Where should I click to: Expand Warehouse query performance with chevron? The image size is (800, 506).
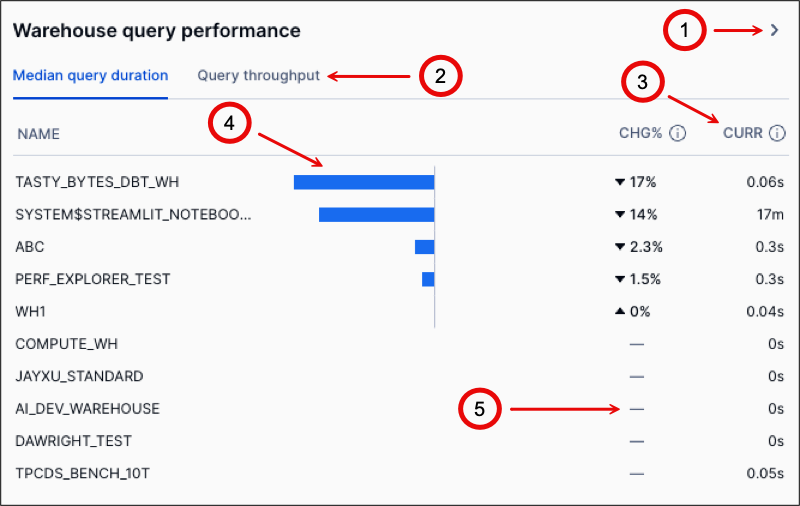tap(774, 31)
